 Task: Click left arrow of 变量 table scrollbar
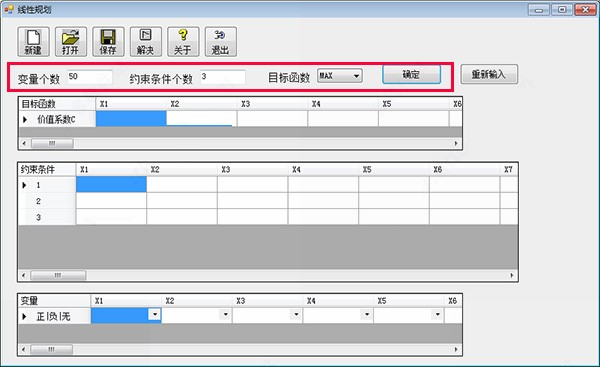point(24,349)
